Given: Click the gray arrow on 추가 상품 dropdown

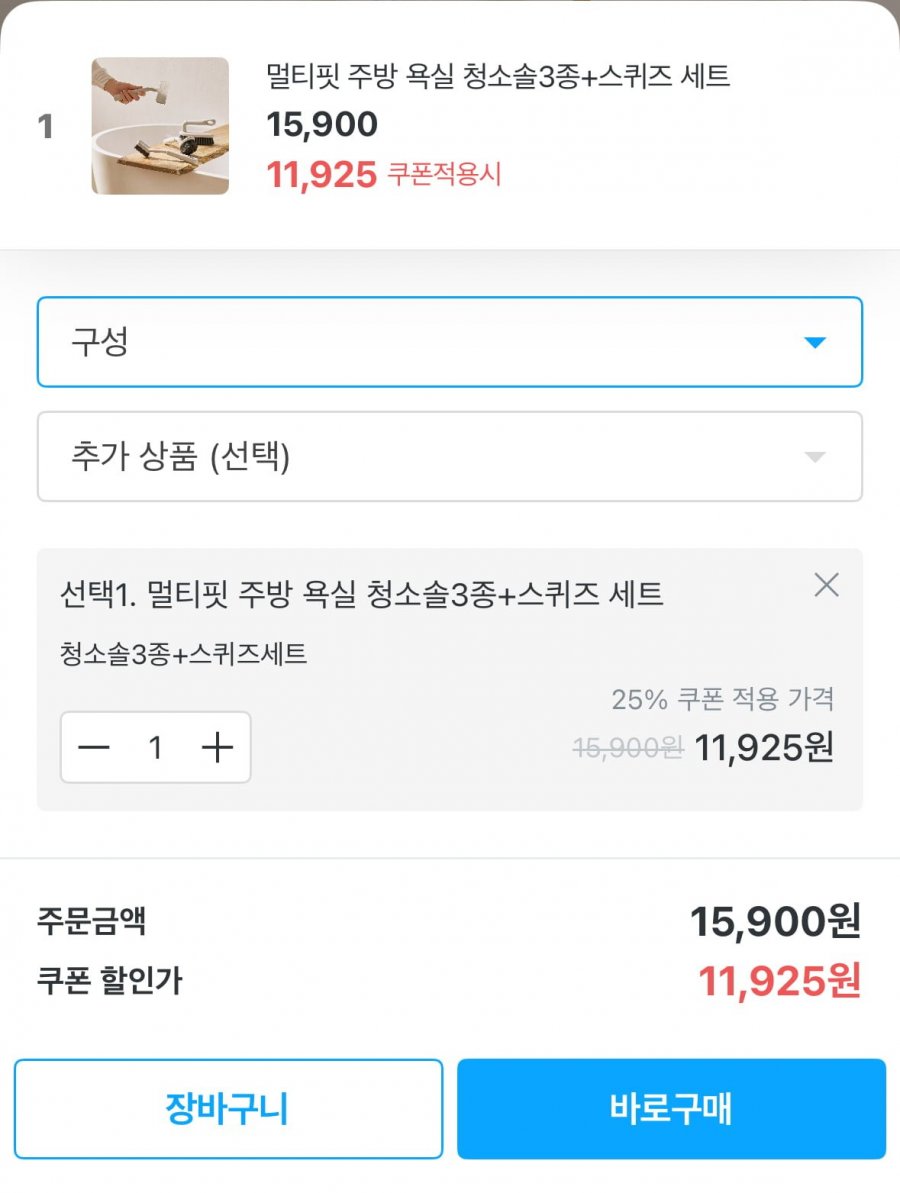Looking at the screenshot, I should pyautogui.click(x=815, y=457).
